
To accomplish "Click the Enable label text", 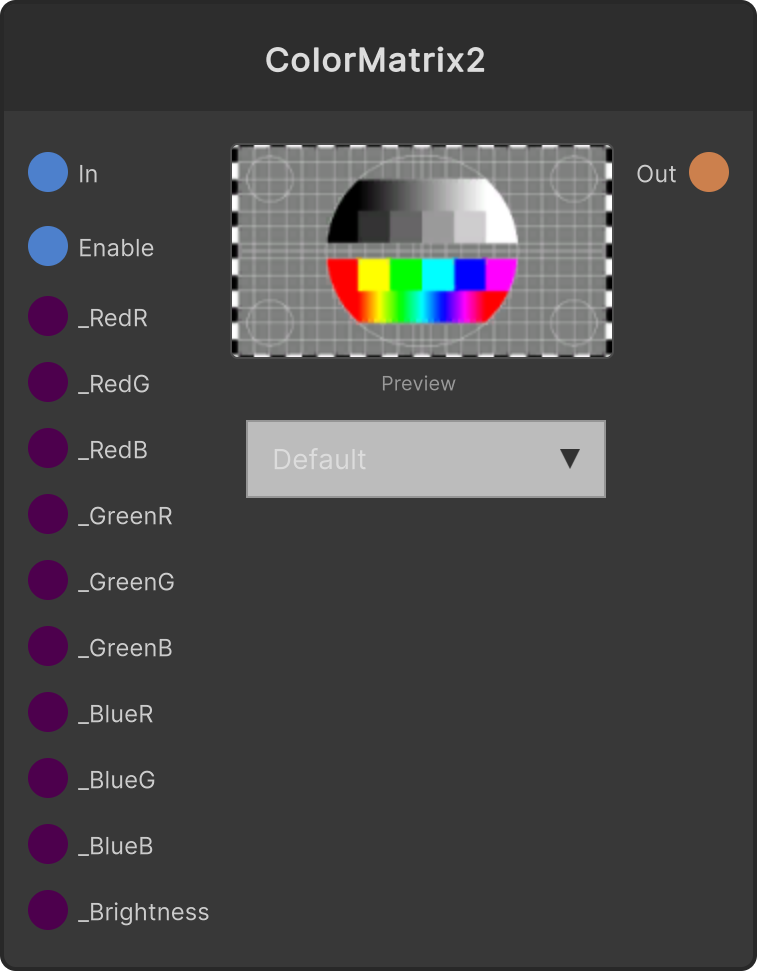I will [x=116, y=248].
